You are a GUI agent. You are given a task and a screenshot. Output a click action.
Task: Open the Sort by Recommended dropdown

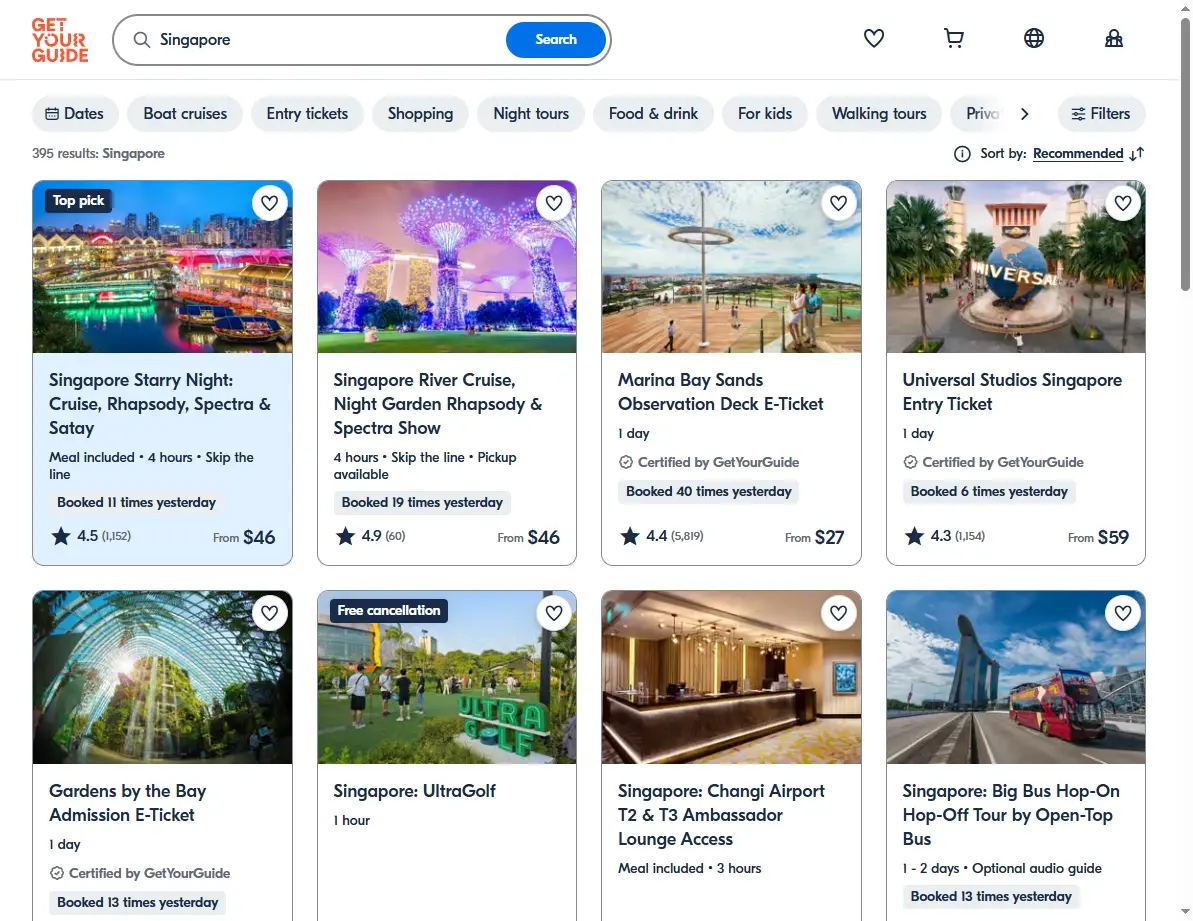coord(1077,154)
